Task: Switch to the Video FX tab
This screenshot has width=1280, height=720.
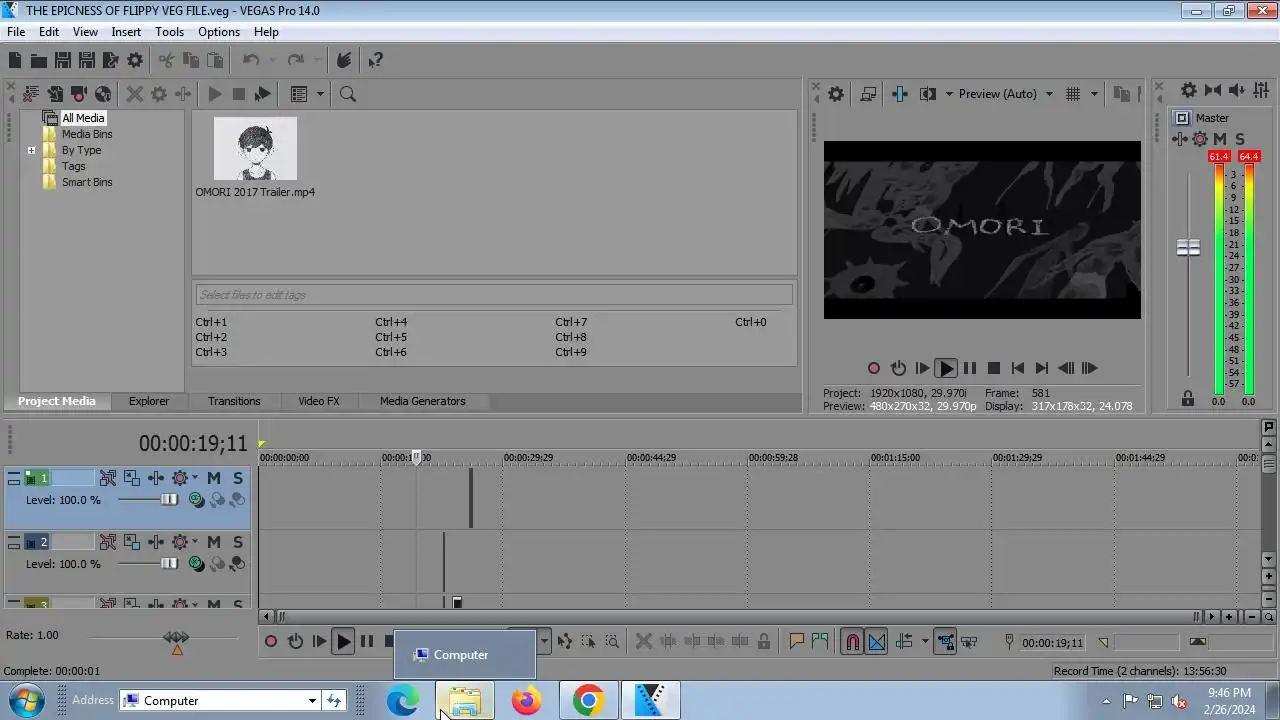Action: [319, 401]
